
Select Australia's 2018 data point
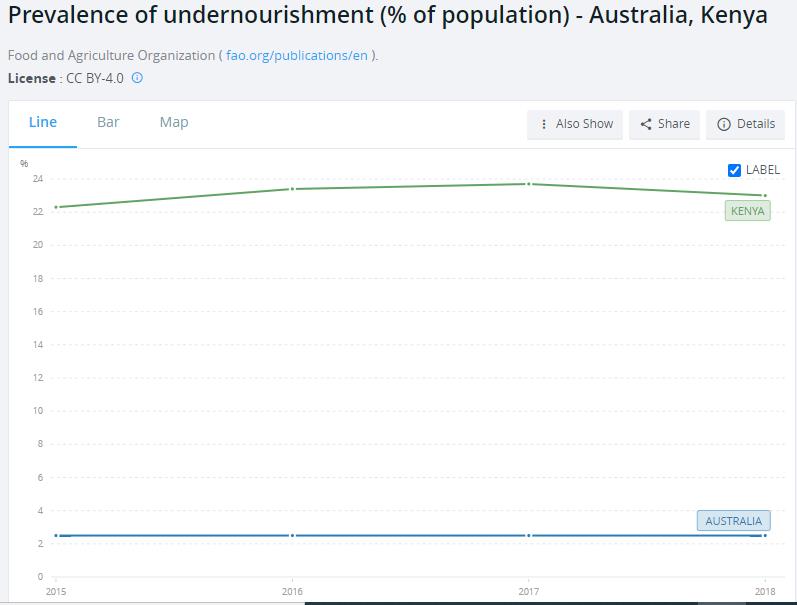765,535
